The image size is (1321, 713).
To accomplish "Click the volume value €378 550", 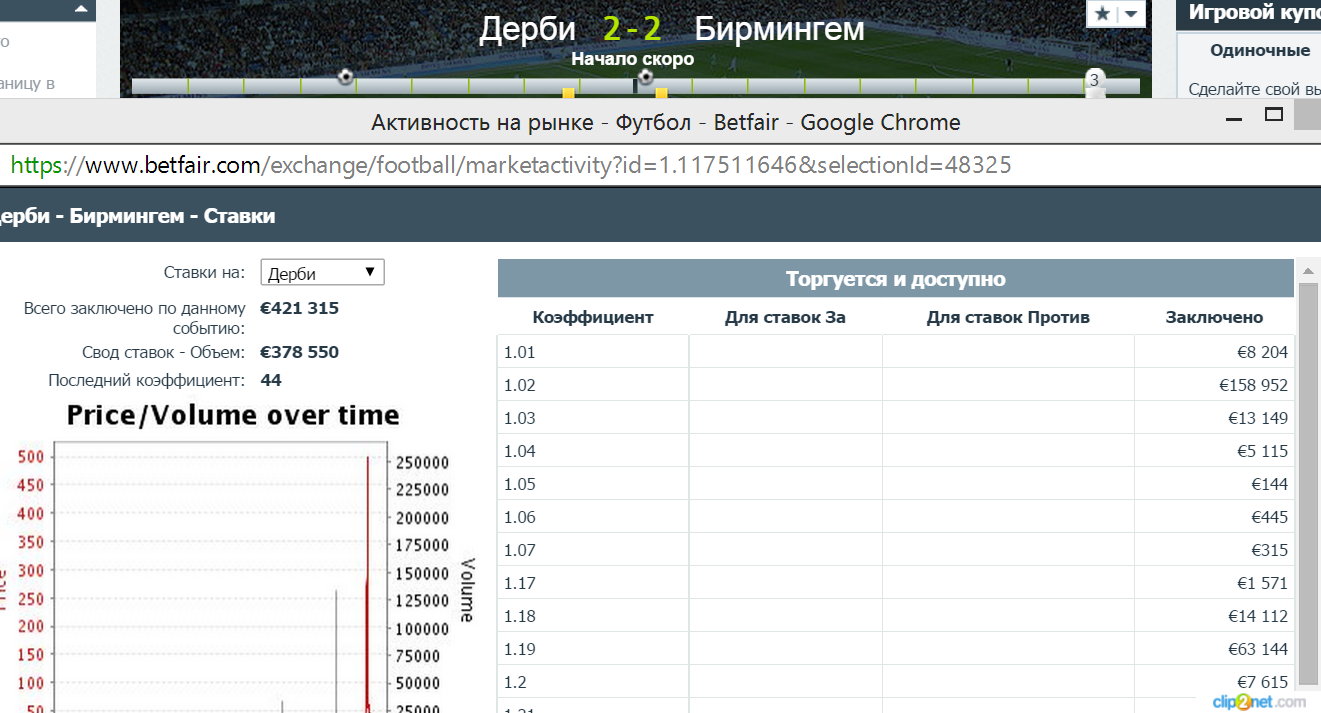I will pos(299,352).
